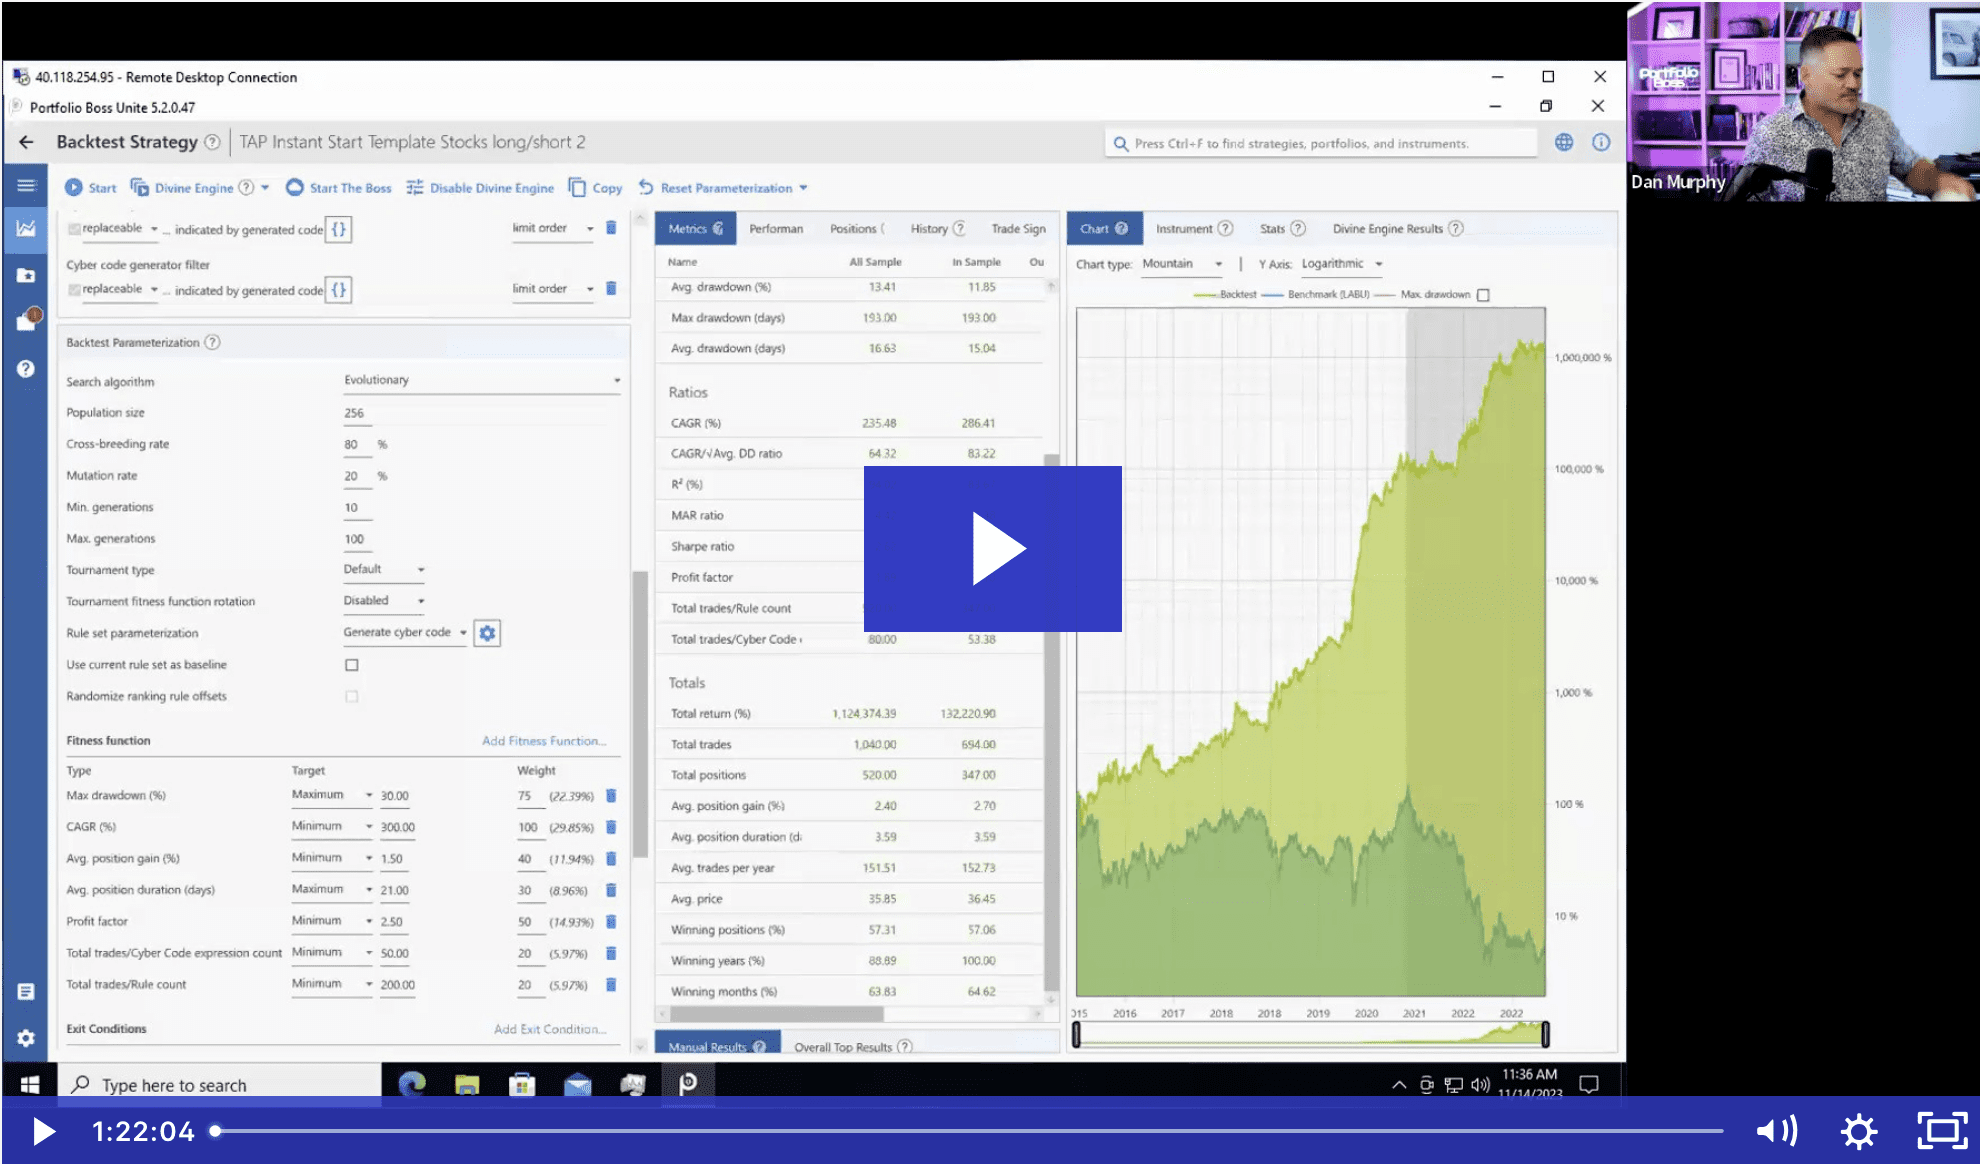Open the folder icon in left sidebar

pyautogui.click(x=26, y=275)
